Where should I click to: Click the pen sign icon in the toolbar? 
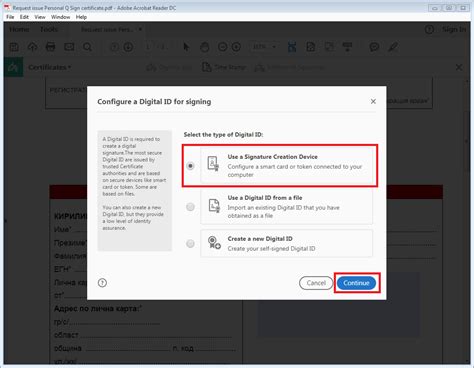coord(393,47)
